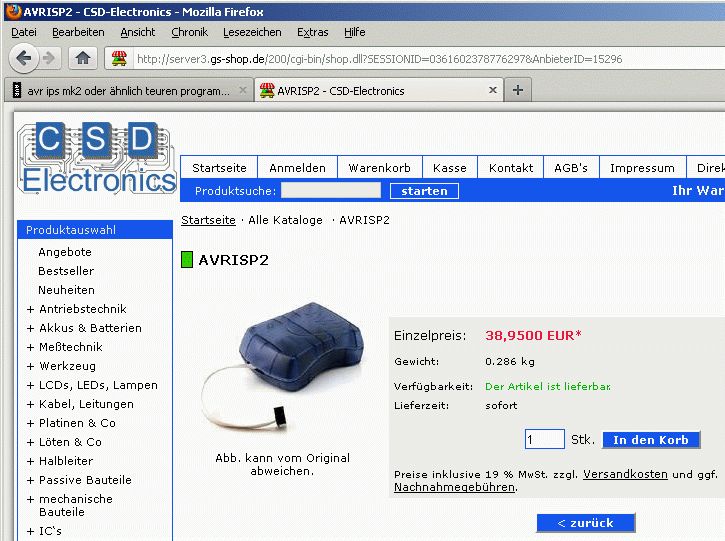Go back with the browser back arrow
This screenshot has width=725, height=541.
pos(24,59)
